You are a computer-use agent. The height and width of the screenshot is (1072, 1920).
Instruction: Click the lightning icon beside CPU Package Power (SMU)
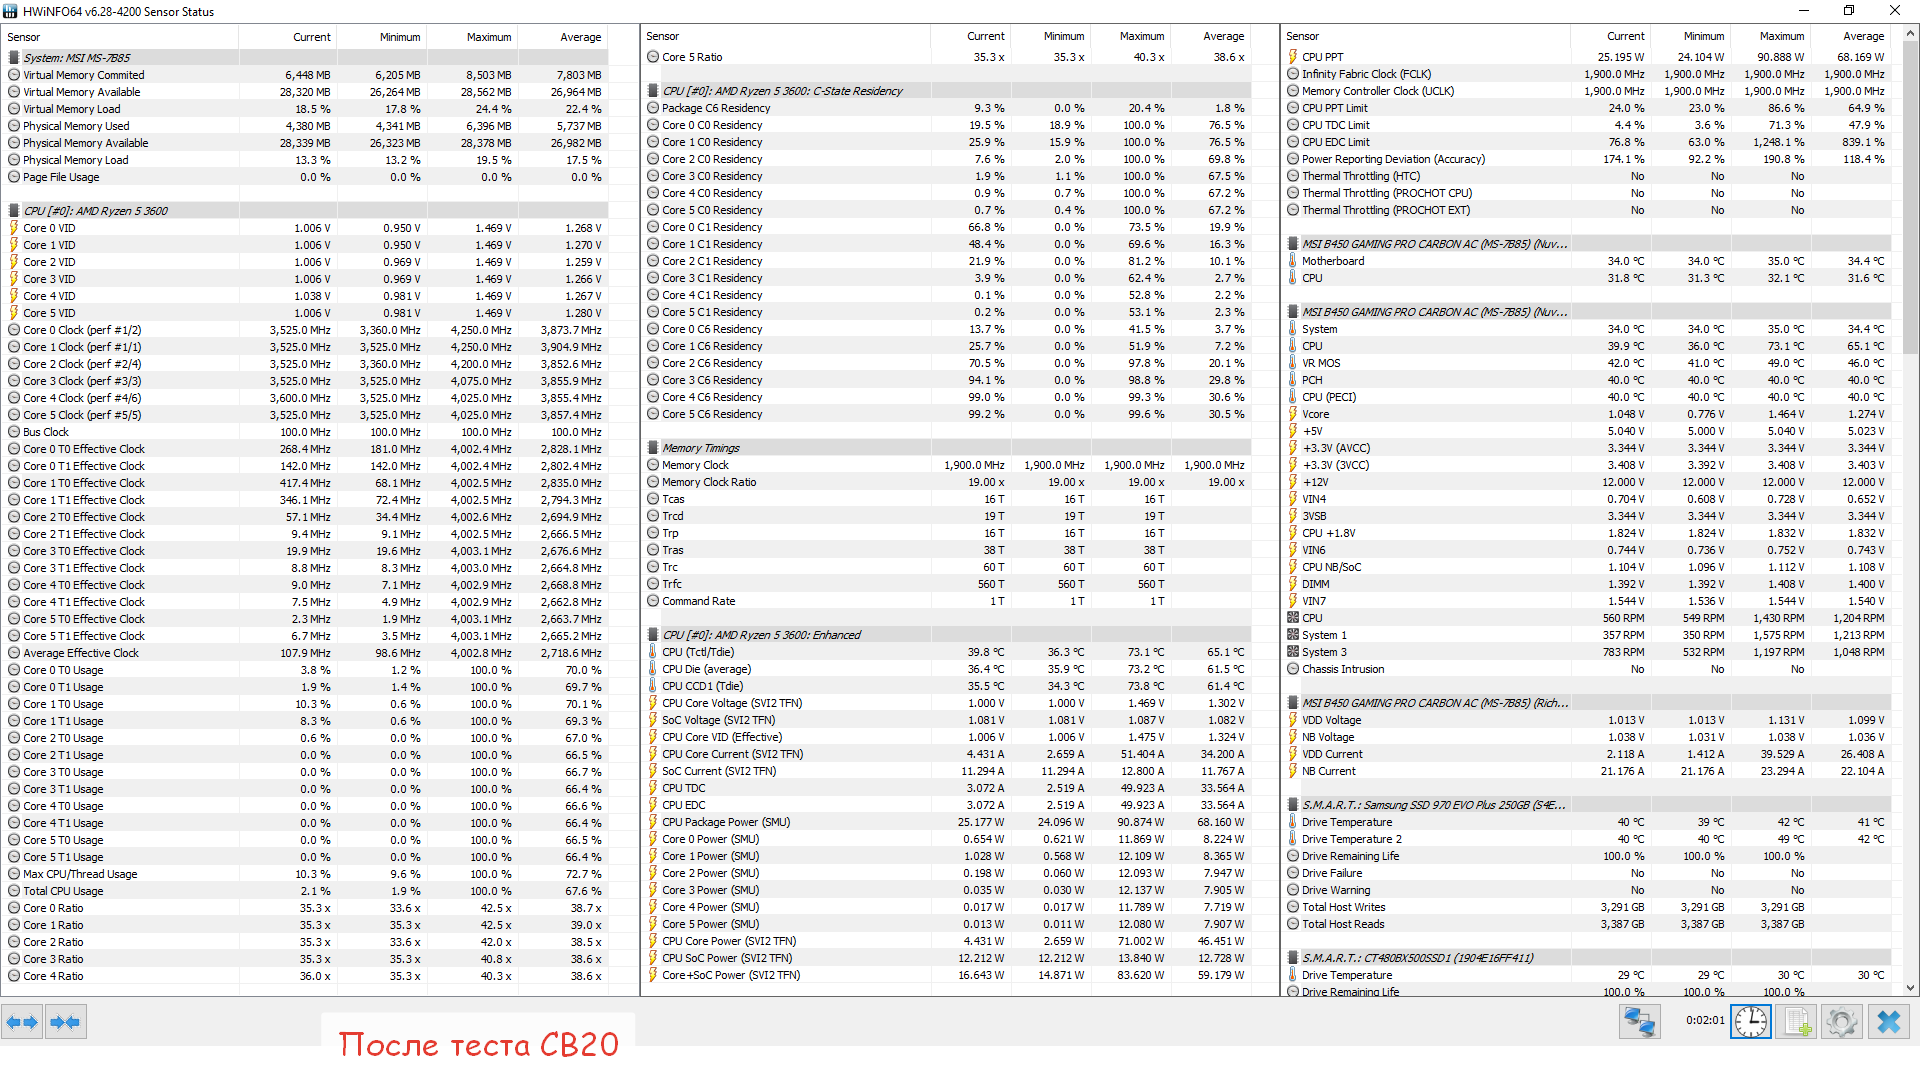point(653,822)
